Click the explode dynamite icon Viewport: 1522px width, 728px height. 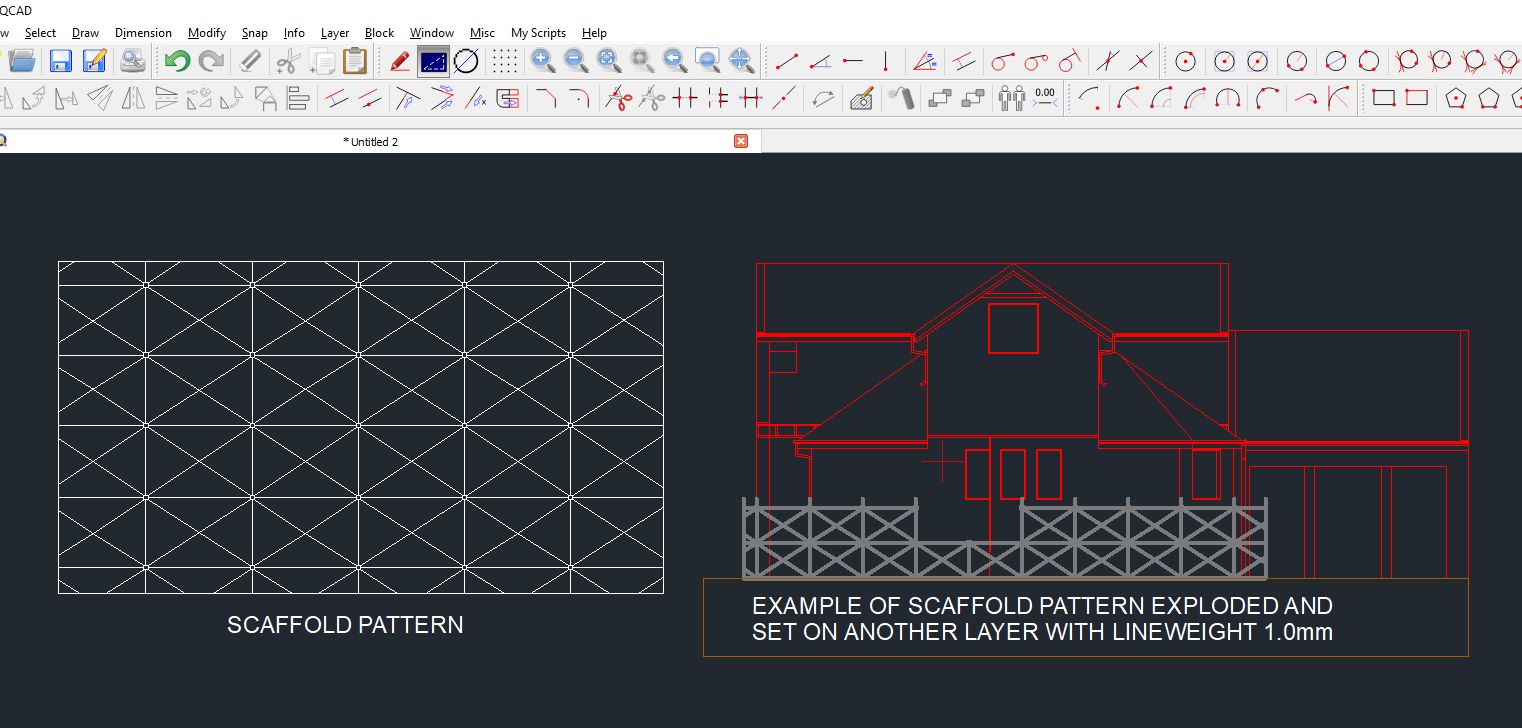pyautogui.click(x=903, y=98)
